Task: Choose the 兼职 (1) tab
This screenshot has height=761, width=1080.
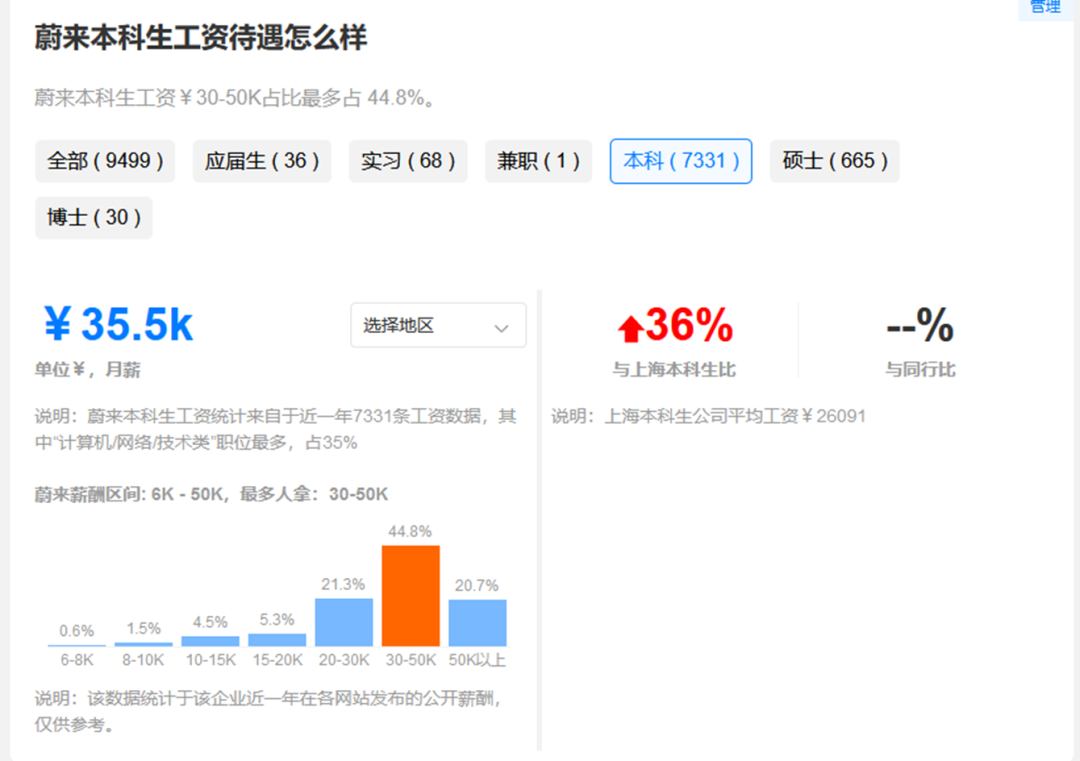Action: (539, 161)
